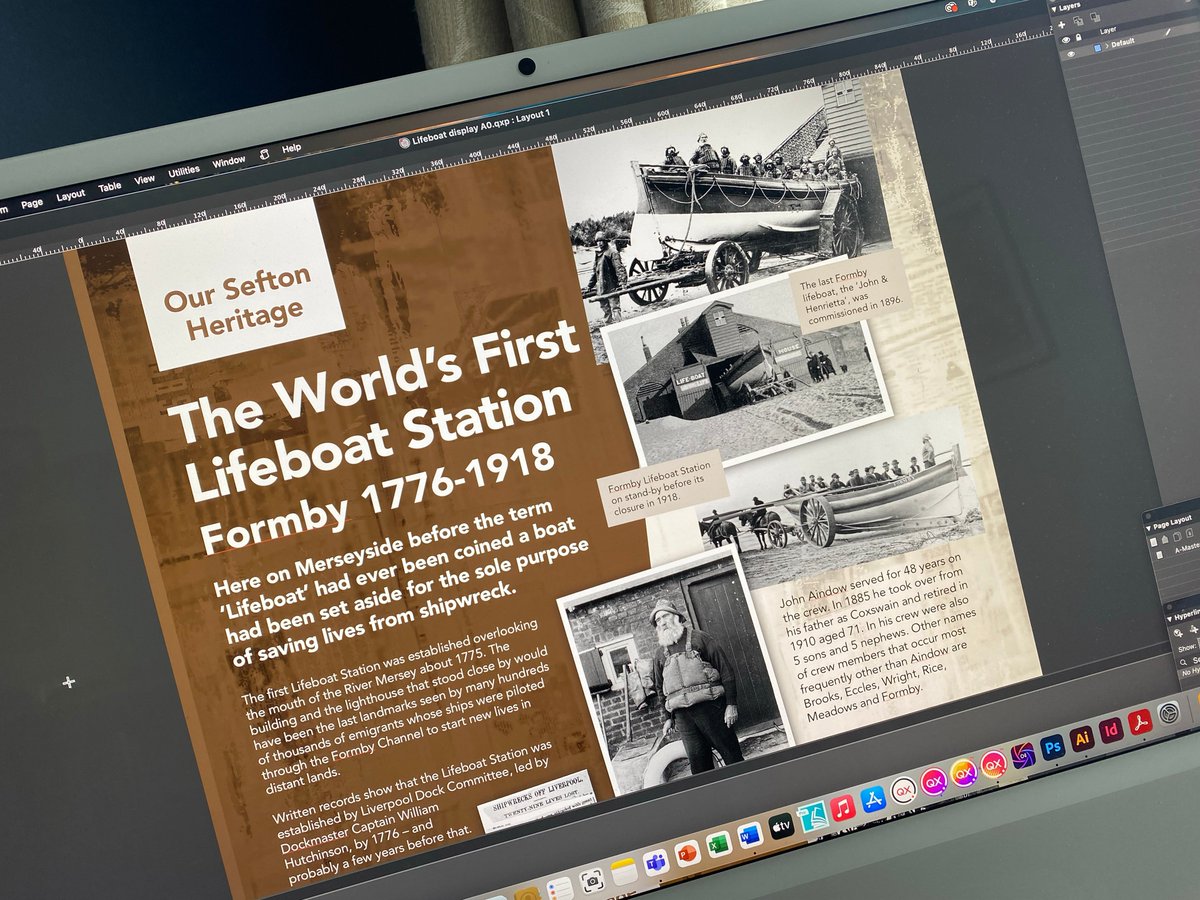Select the Default layer name

1123,43
